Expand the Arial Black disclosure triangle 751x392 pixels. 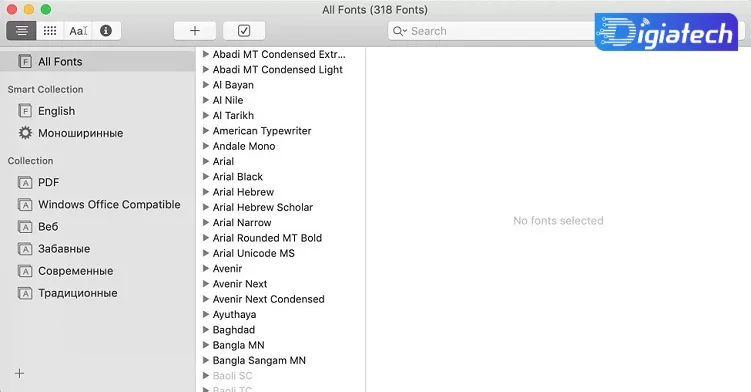pos(205,177)
